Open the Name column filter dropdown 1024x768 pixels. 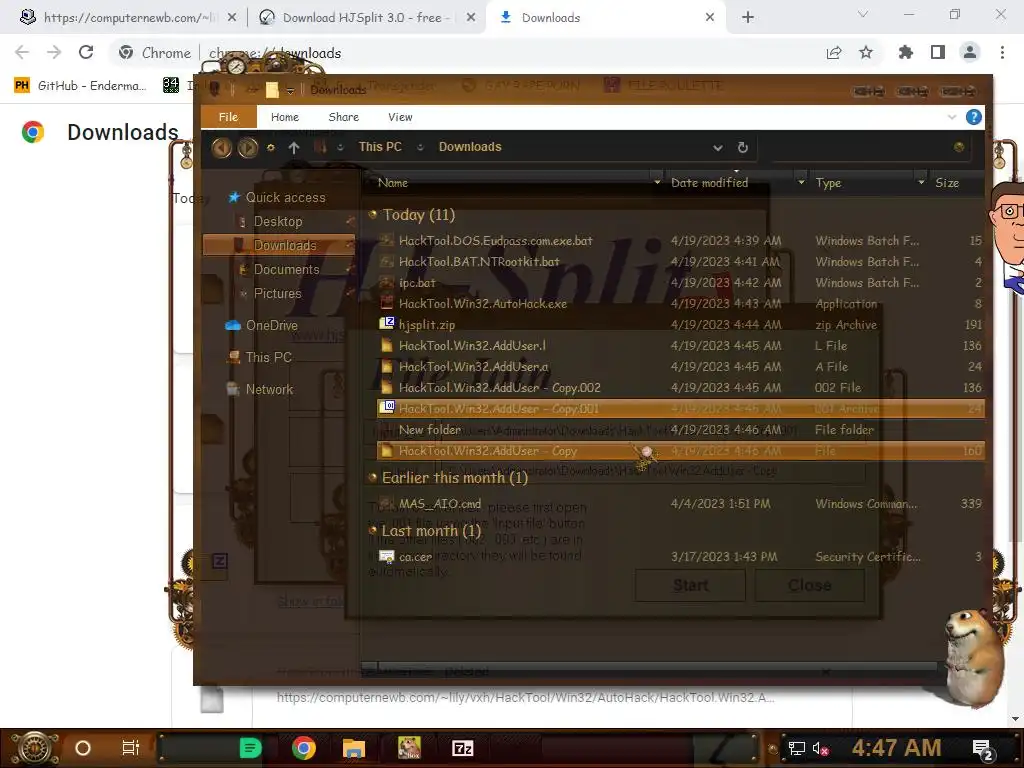click(x=657, y=182)
